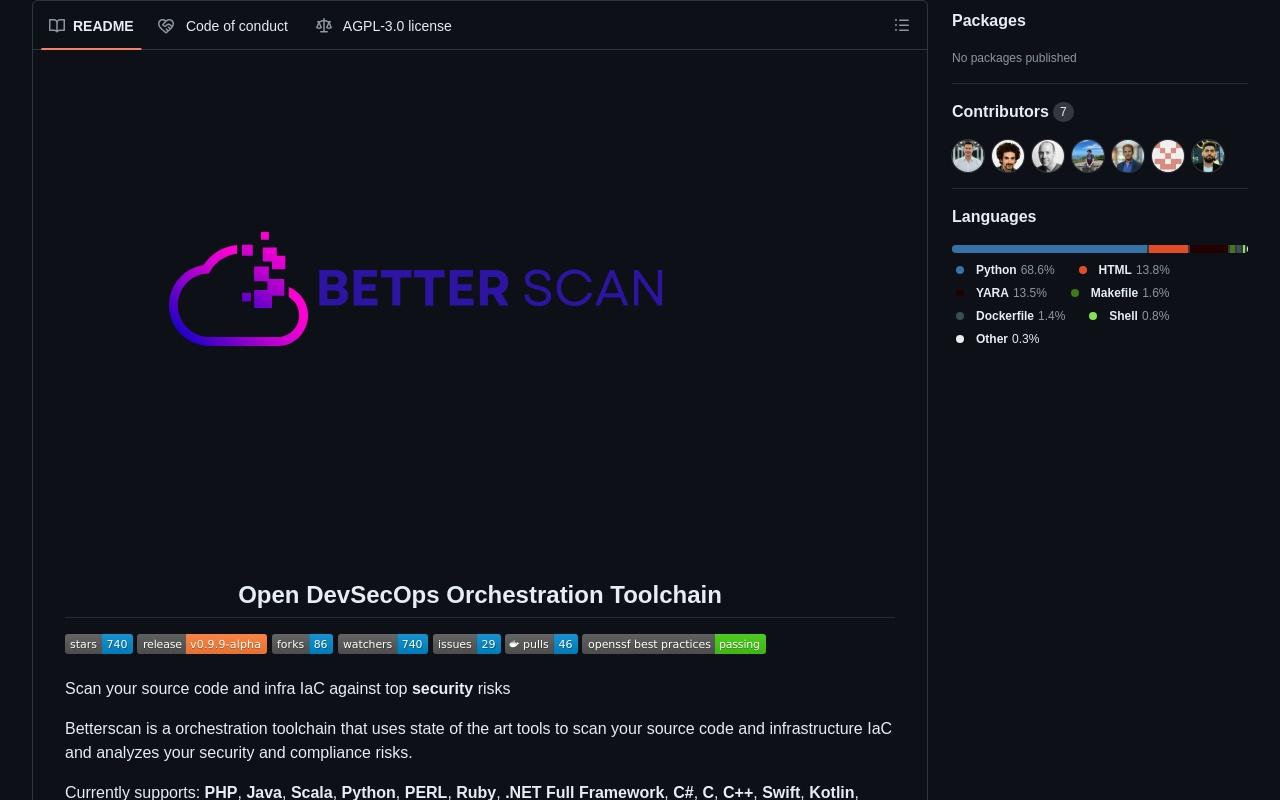
Task: Open the AGPL-3.0 license tab
Action: pos(384,26)
